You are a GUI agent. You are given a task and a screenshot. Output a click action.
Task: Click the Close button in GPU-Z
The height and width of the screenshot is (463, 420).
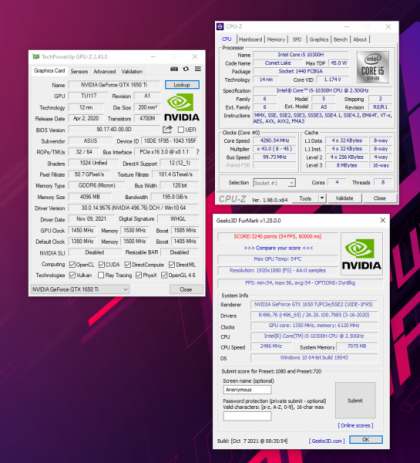(x=186, y=289)
